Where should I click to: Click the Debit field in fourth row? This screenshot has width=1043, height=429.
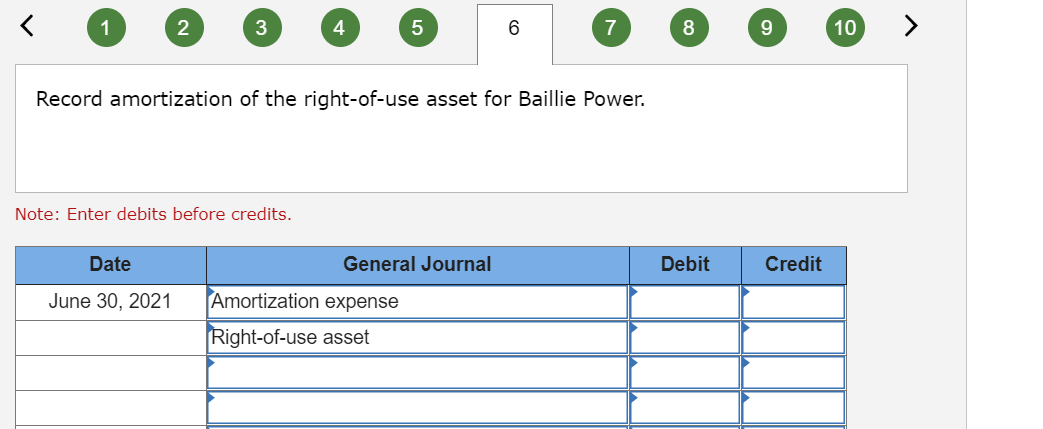pos(685,408)
